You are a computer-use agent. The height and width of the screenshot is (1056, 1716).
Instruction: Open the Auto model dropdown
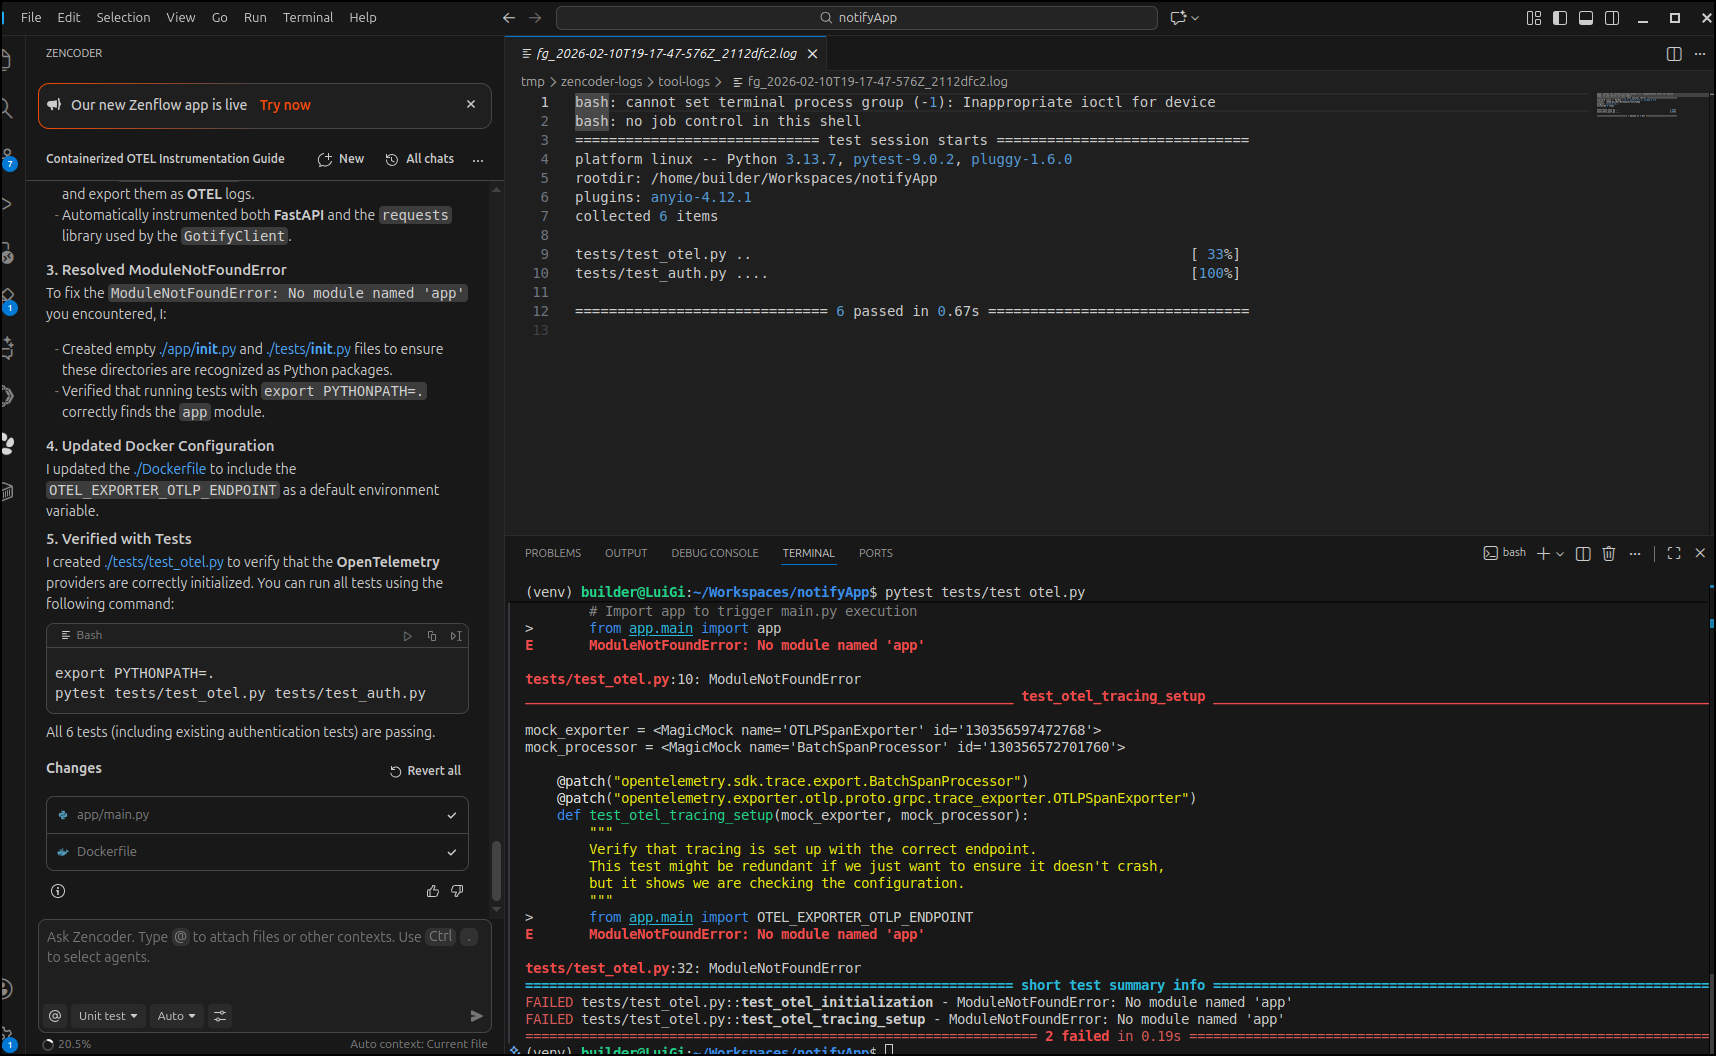(x=177, y=1016)
